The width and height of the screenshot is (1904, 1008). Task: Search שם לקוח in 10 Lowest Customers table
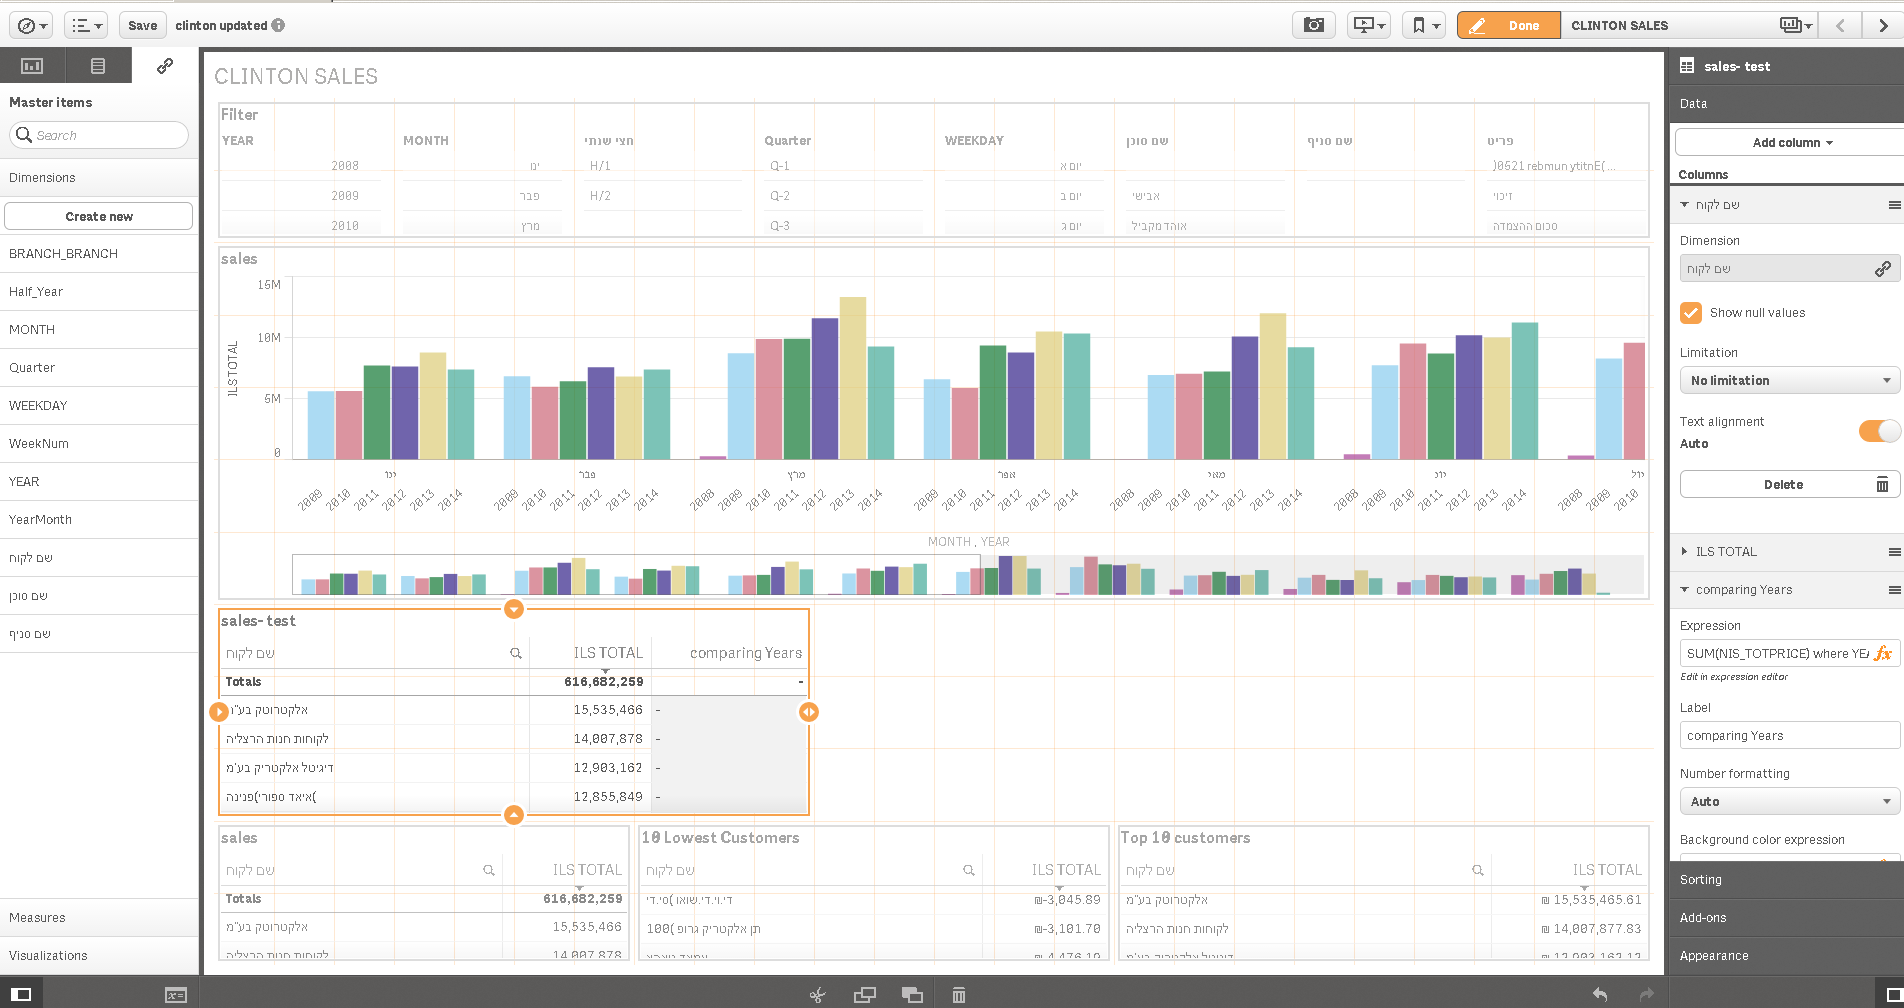pos(969,870)
